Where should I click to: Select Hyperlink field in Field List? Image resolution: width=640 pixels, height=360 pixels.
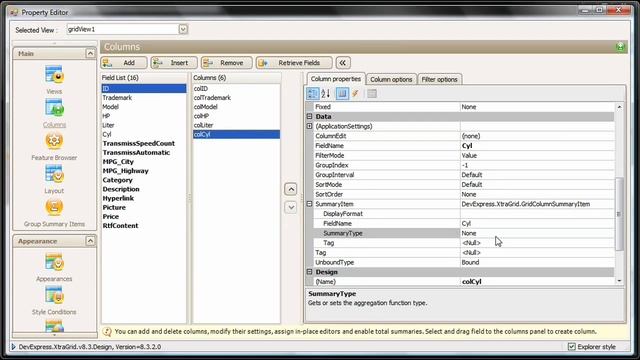point(144,198)
